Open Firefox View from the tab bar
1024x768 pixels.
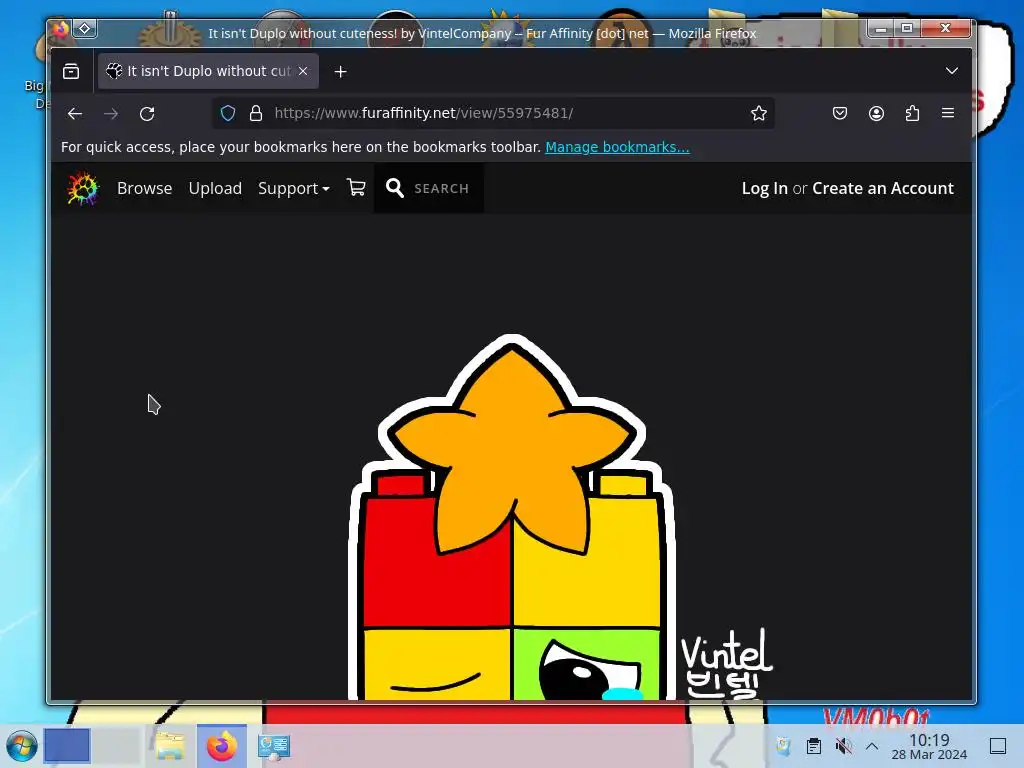pos(71,71)
